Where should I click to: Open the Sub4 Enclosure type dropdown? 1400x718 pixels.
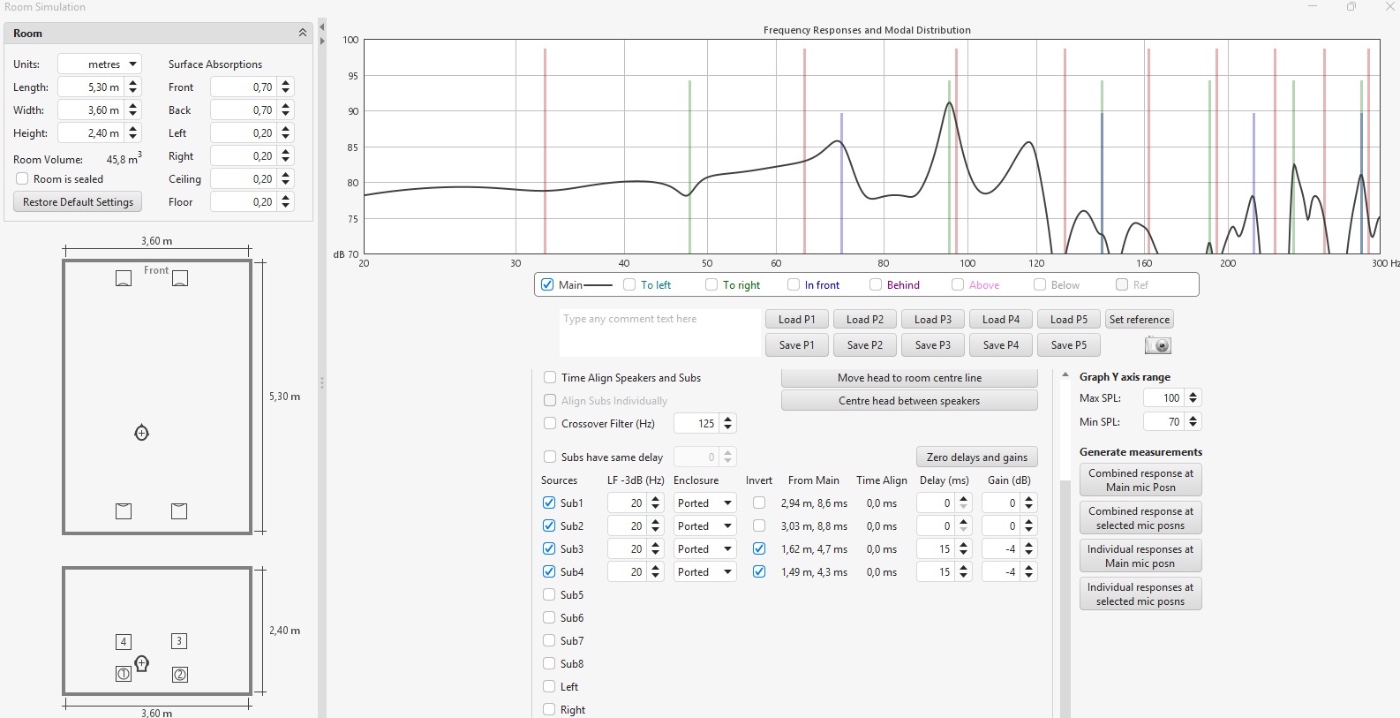pos(705,572)
